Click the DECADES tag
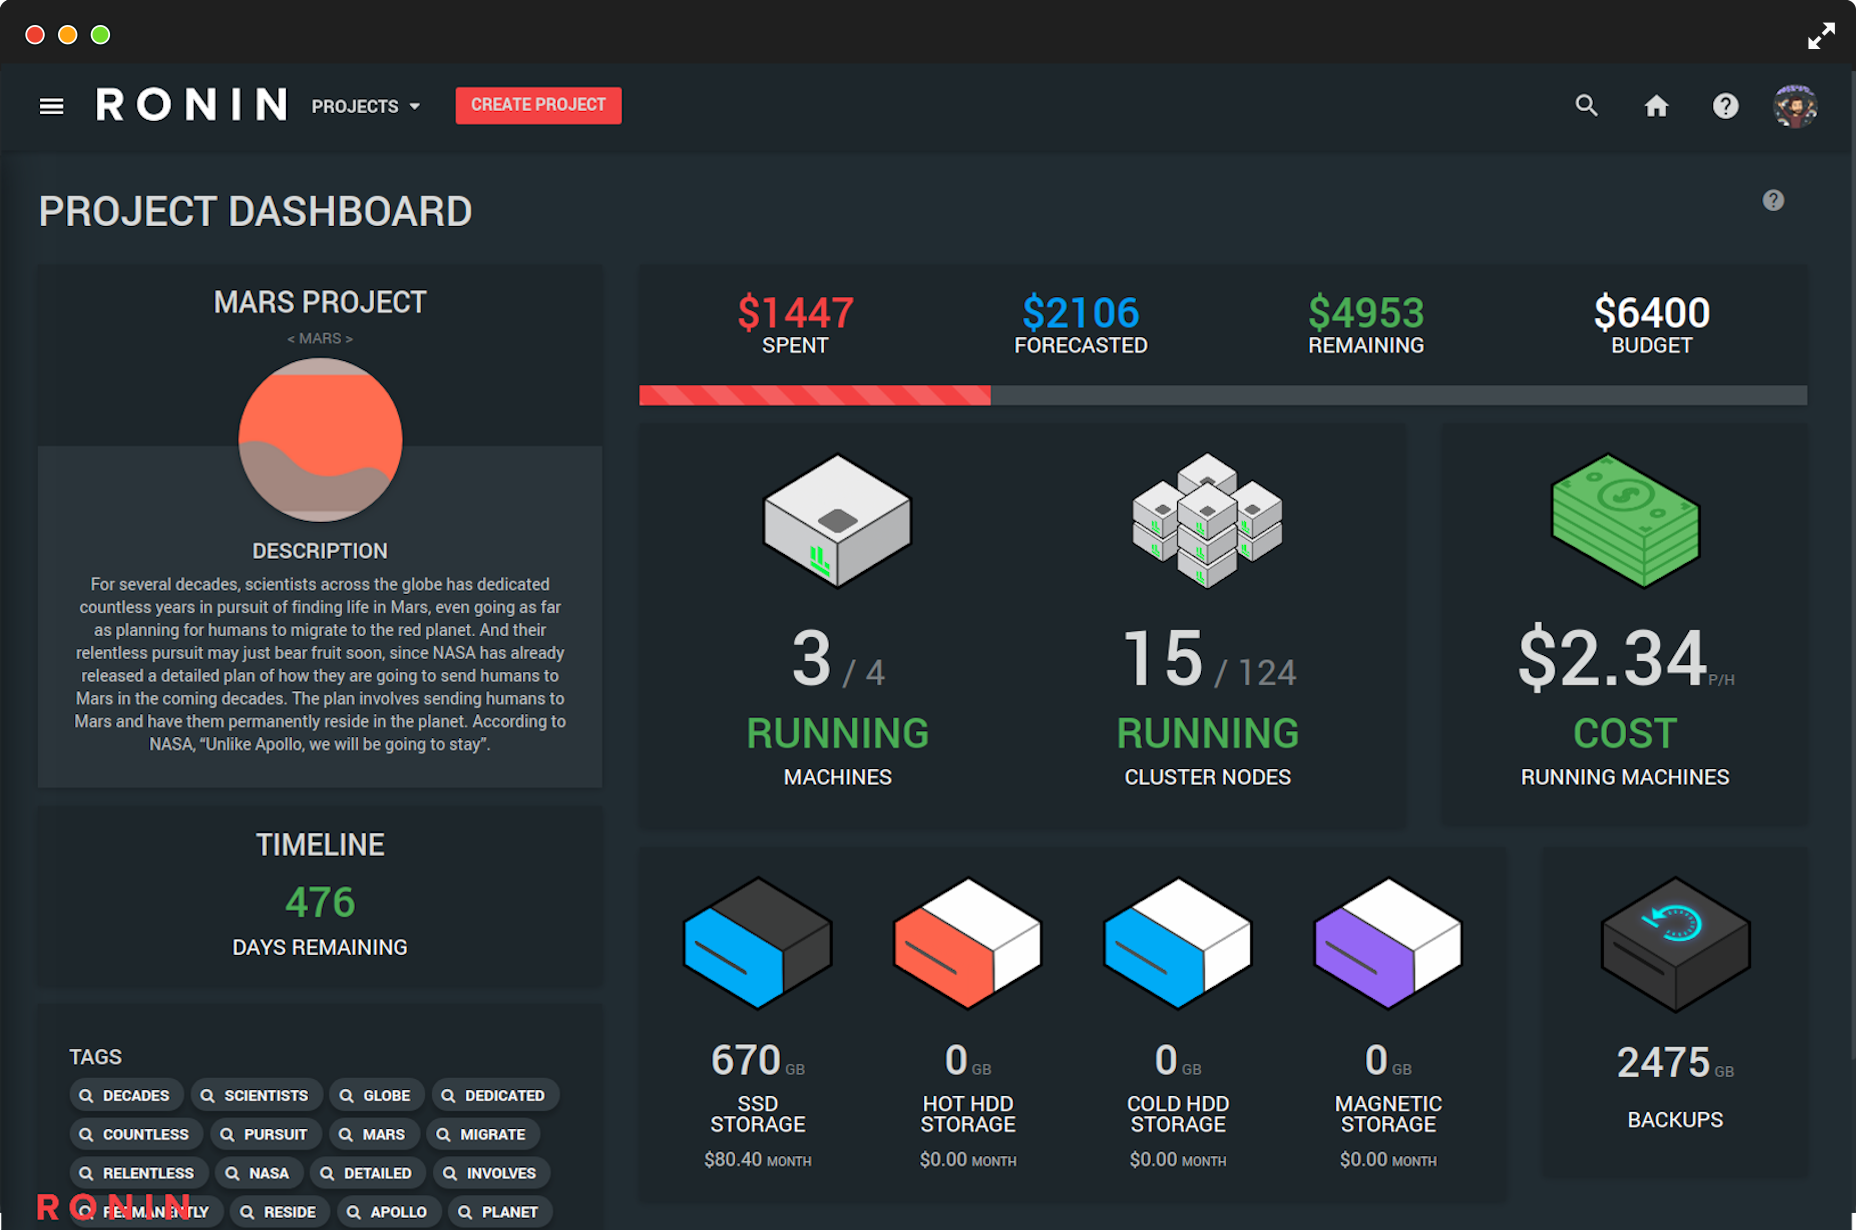This screenshot has width=1856, height=1230. 126,1095
